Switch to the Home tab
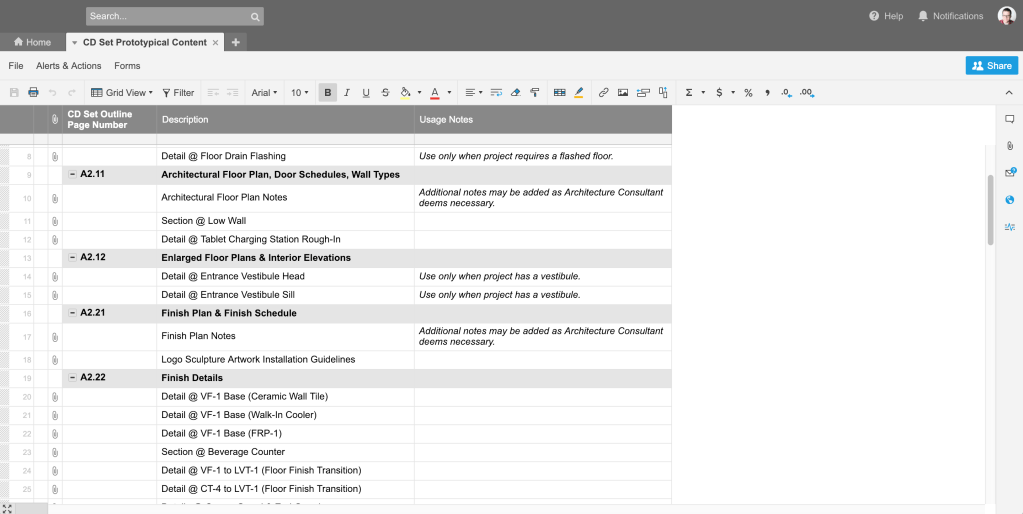The height and width of the screenshot is (514, 1023). pos(32,42)
